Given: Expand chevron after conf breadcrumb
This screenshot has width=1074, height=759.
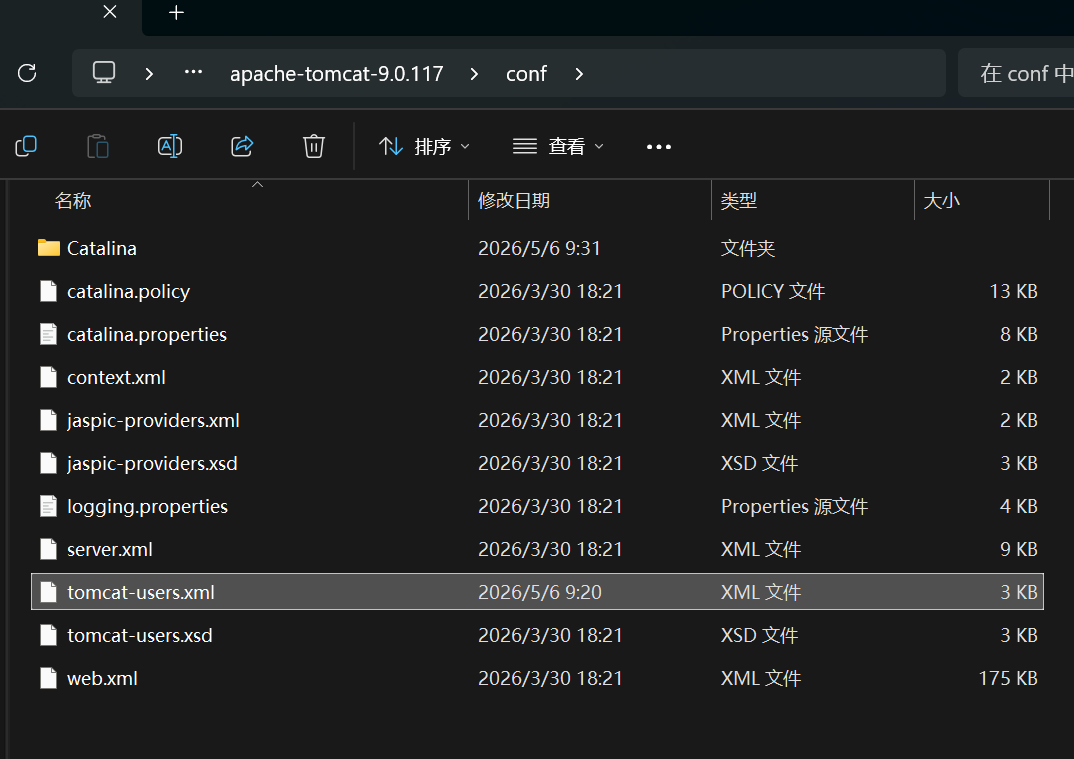Looking at the screenshot, I should [x=579, y=73].
